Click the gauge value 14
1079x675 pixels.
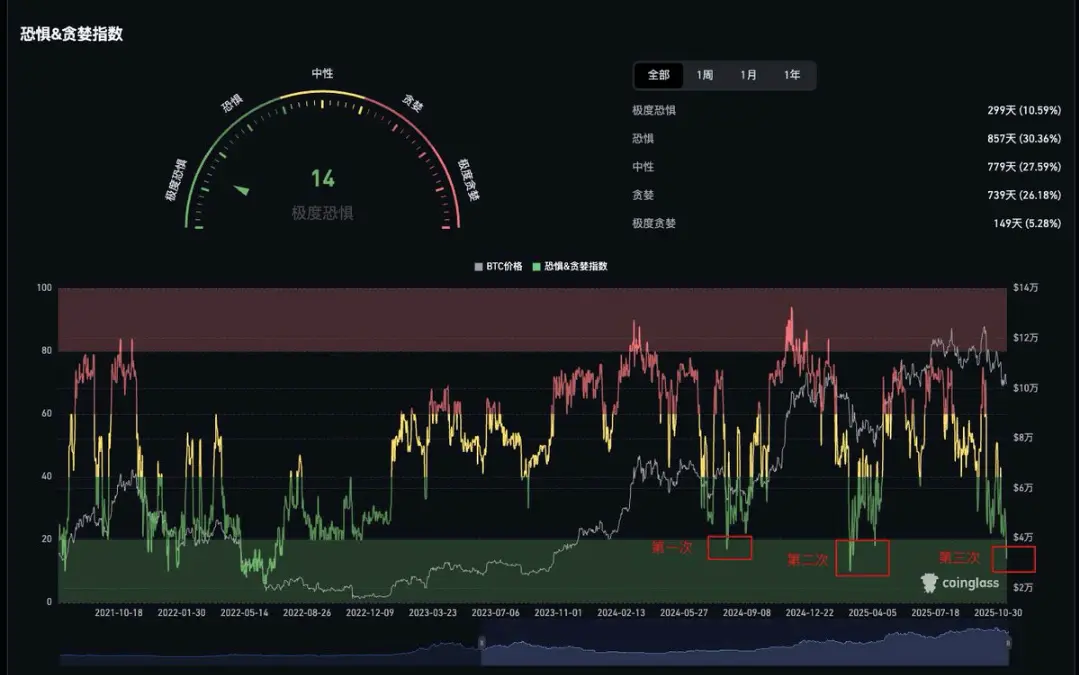pos(323,179)
